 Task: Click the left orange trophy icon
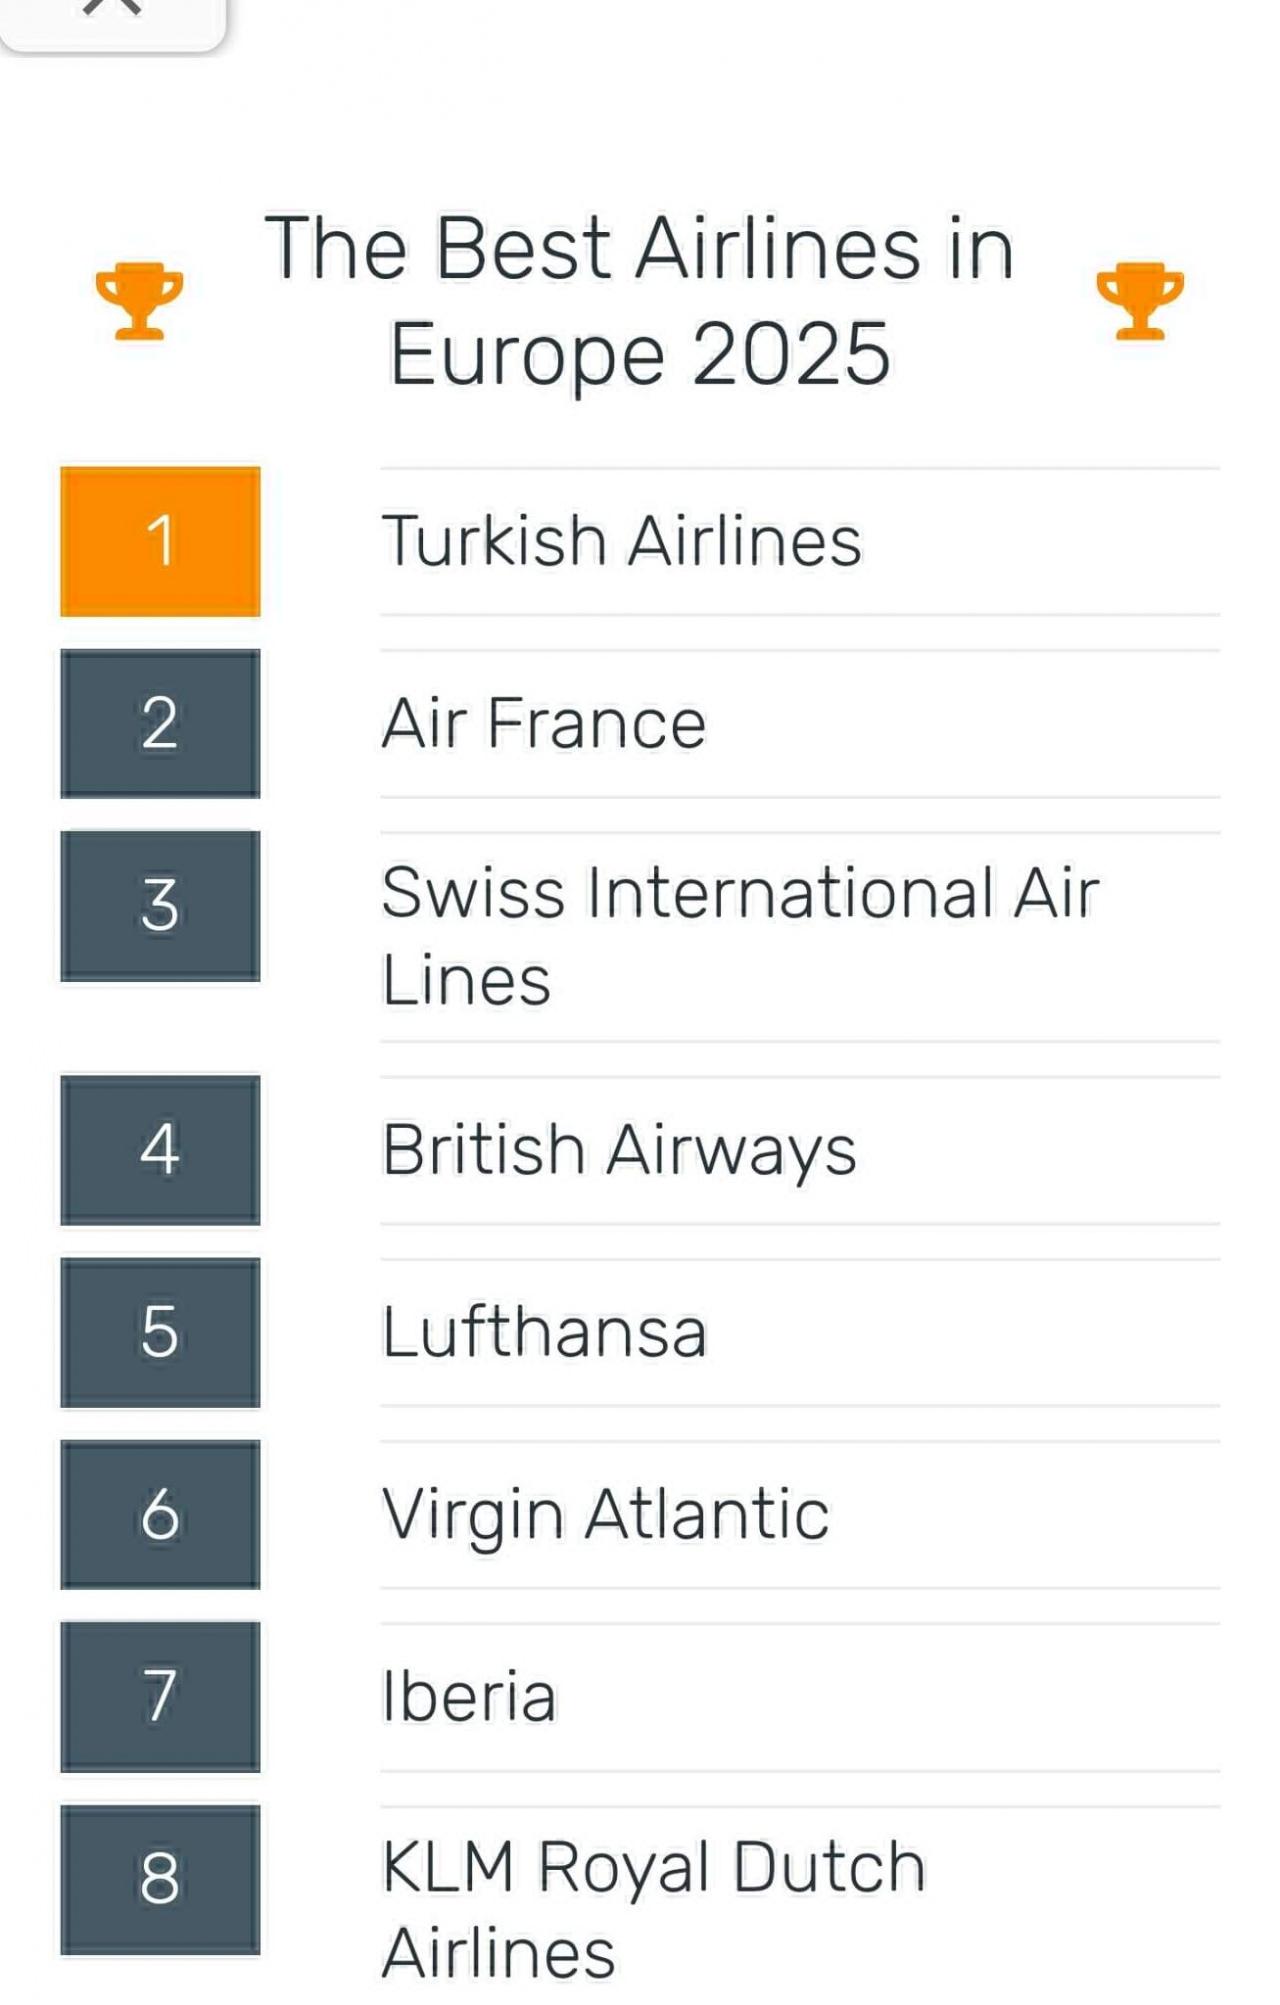(x=139, y=301)
